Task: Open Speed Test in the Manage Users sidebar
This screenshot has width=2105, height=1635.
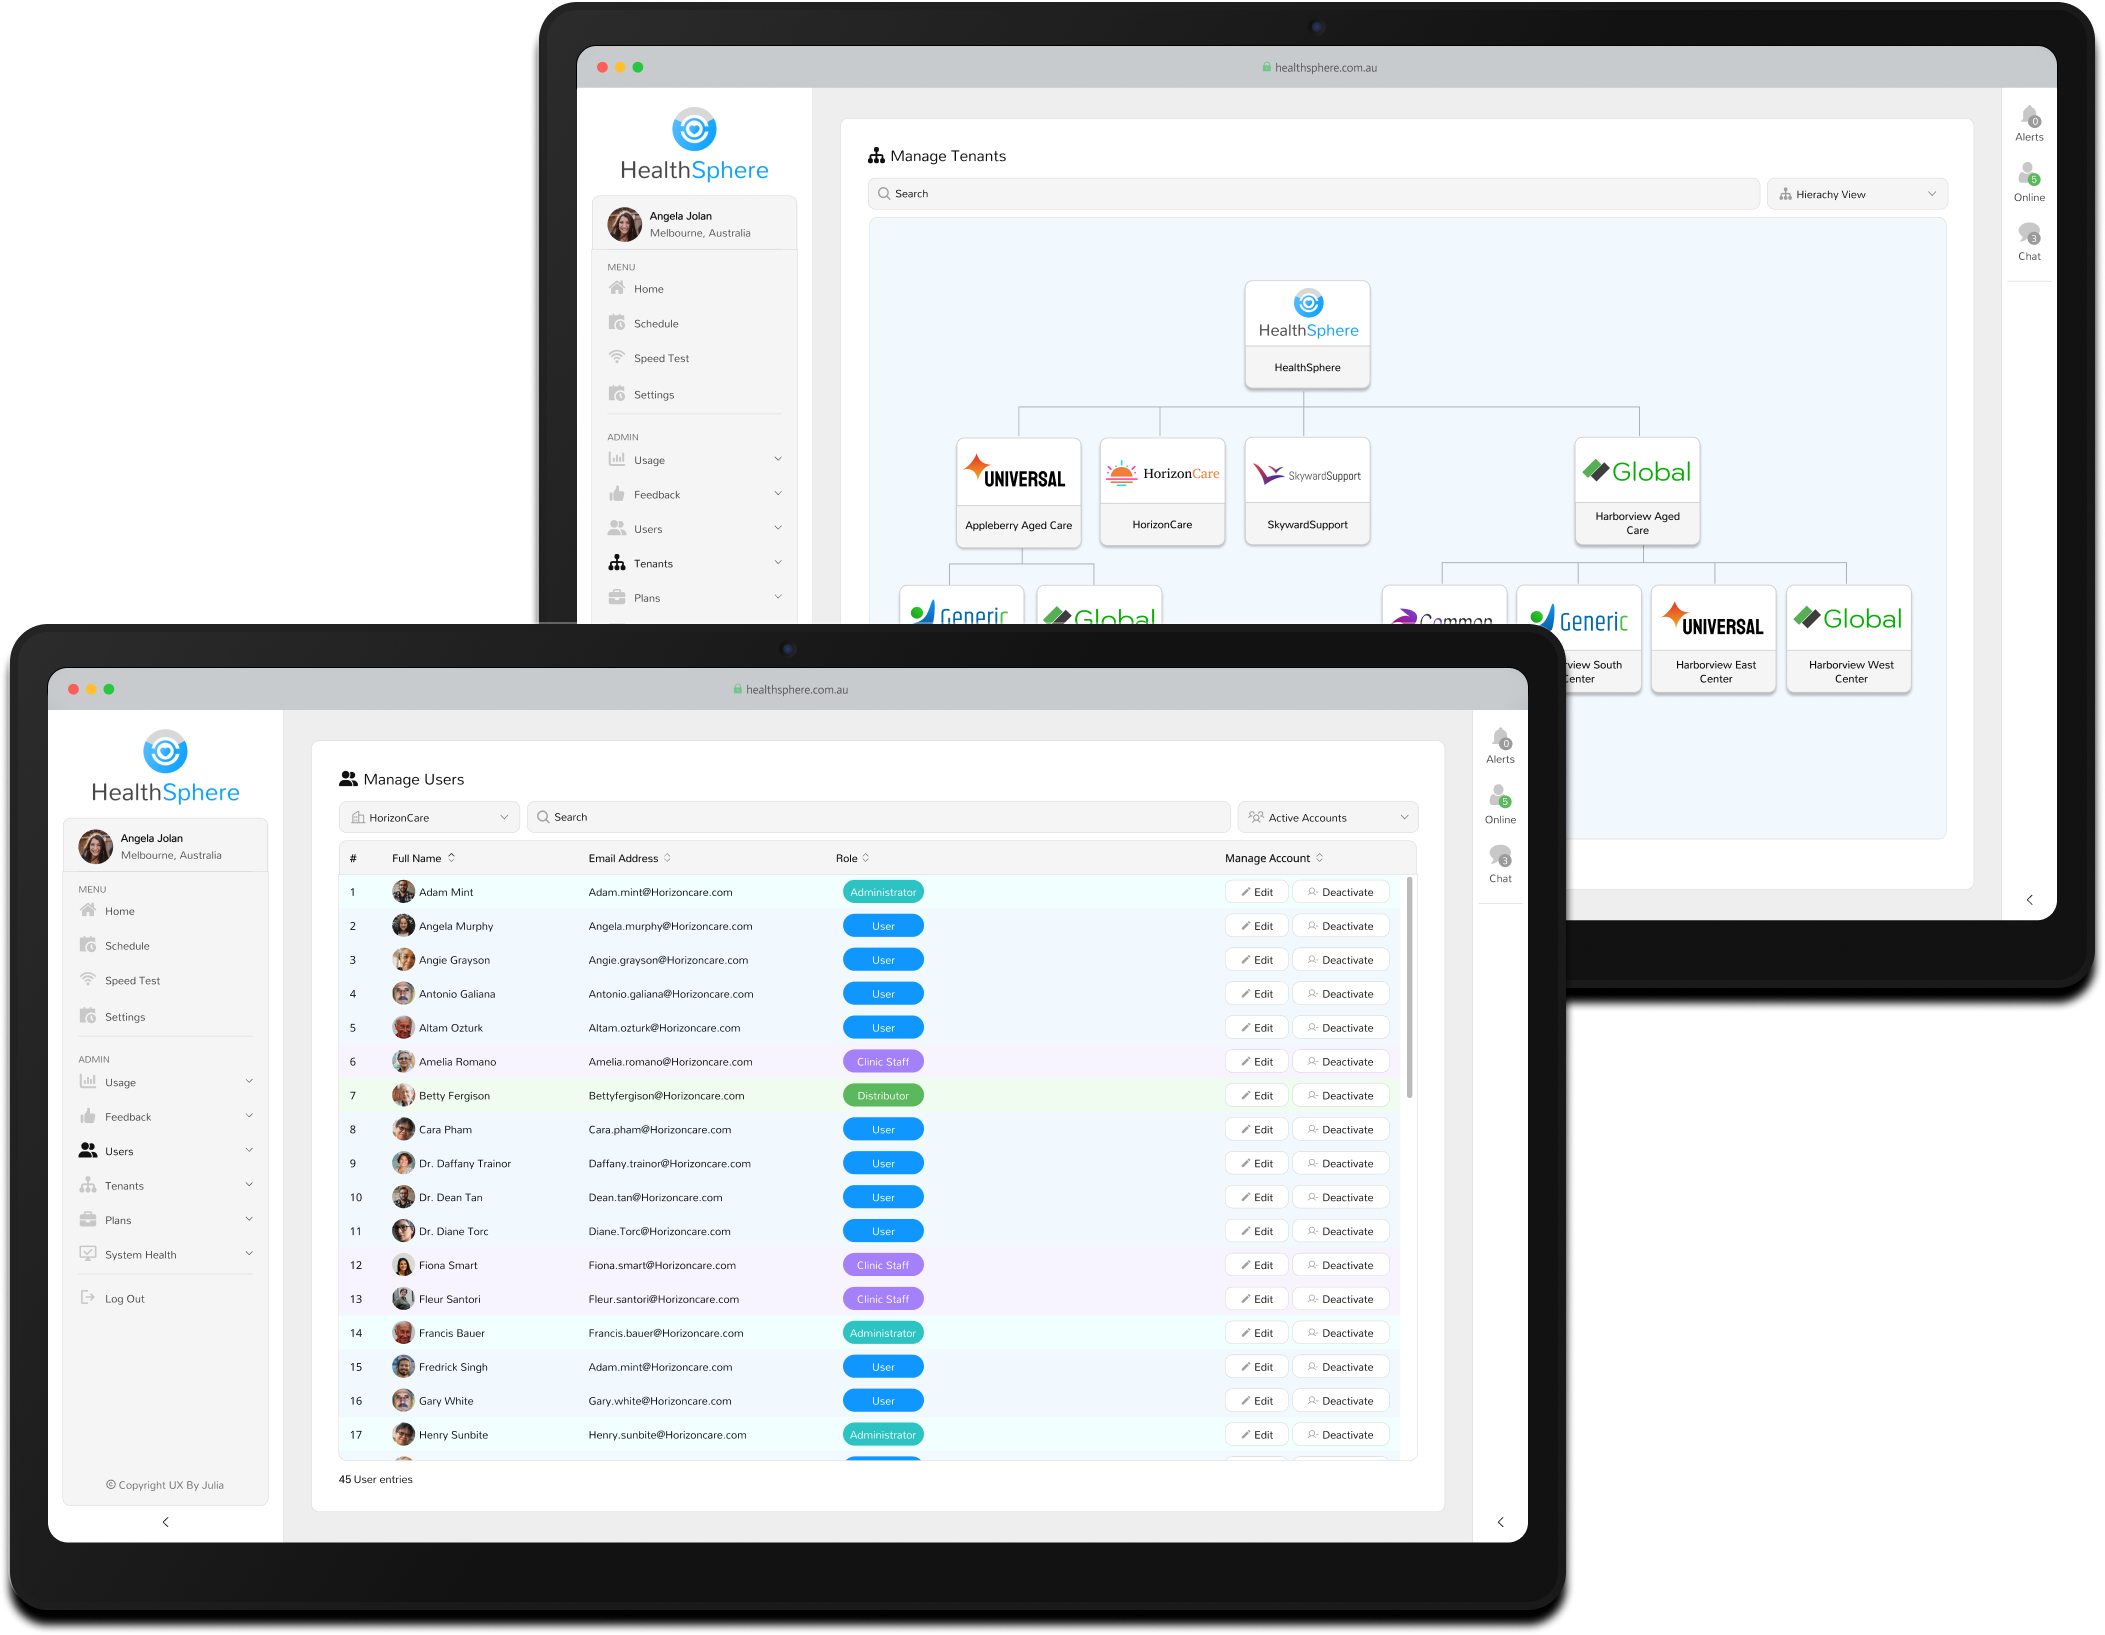Action: (132, 981)
